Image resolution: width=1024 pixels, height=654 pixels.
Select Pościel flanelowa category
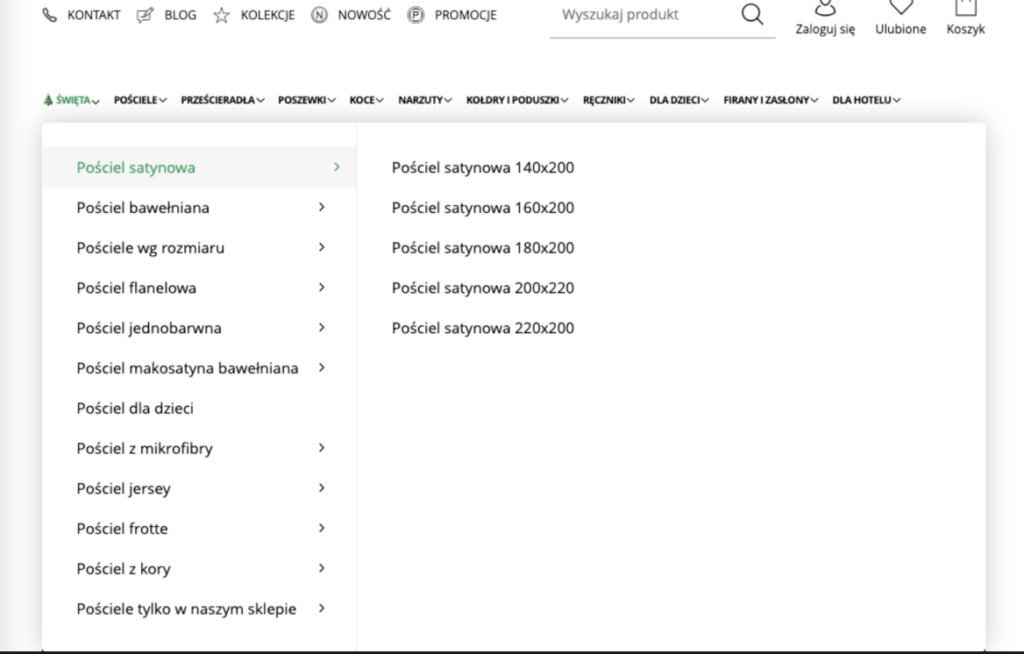pos(136,288)
